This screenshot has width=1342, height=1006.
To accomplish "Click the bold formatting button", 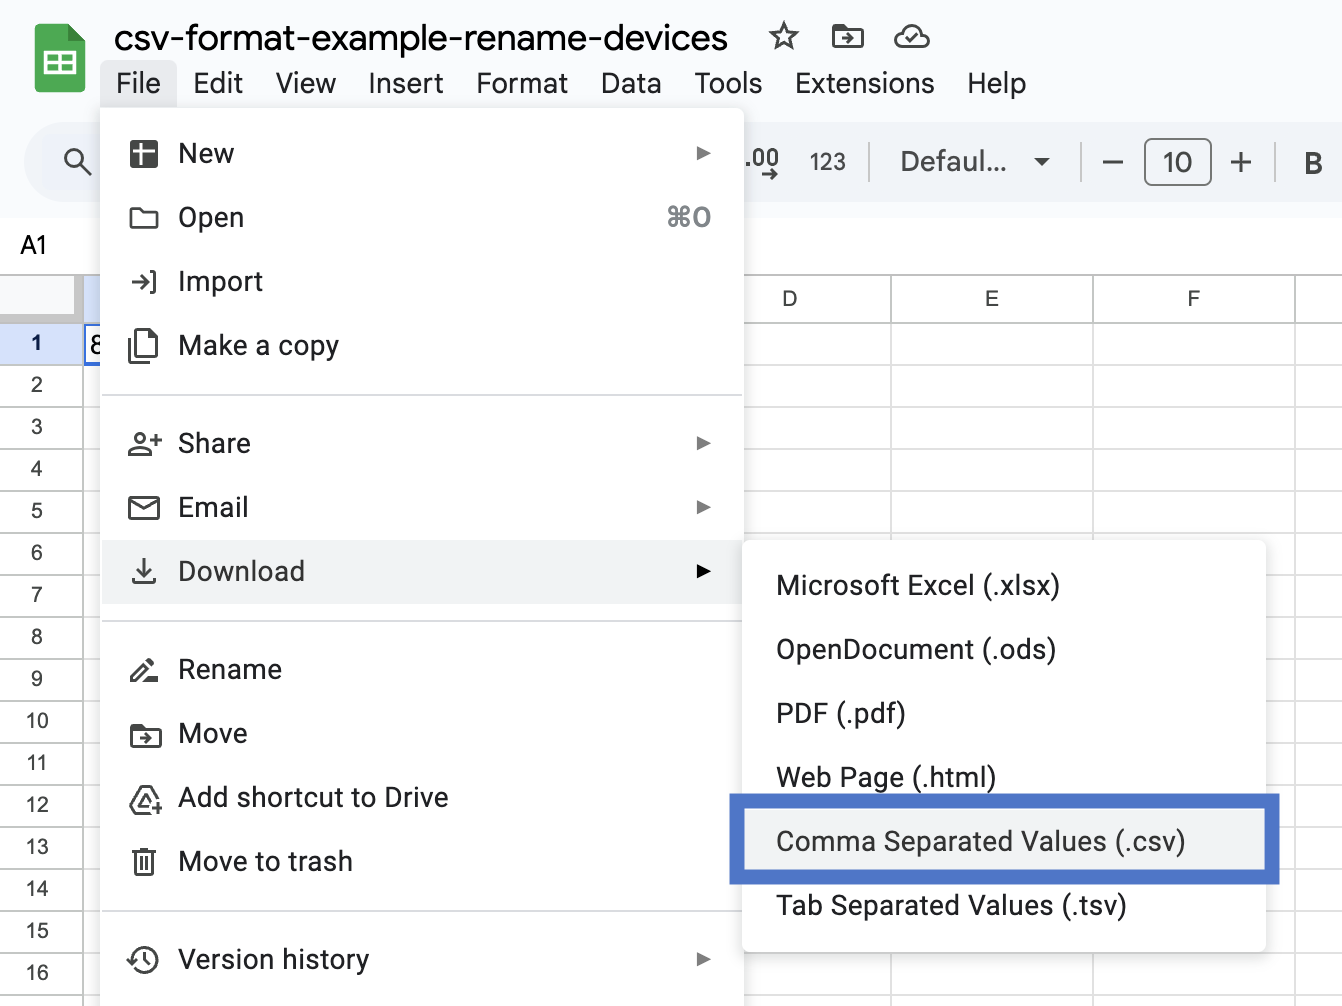I will click(1313, 162).
